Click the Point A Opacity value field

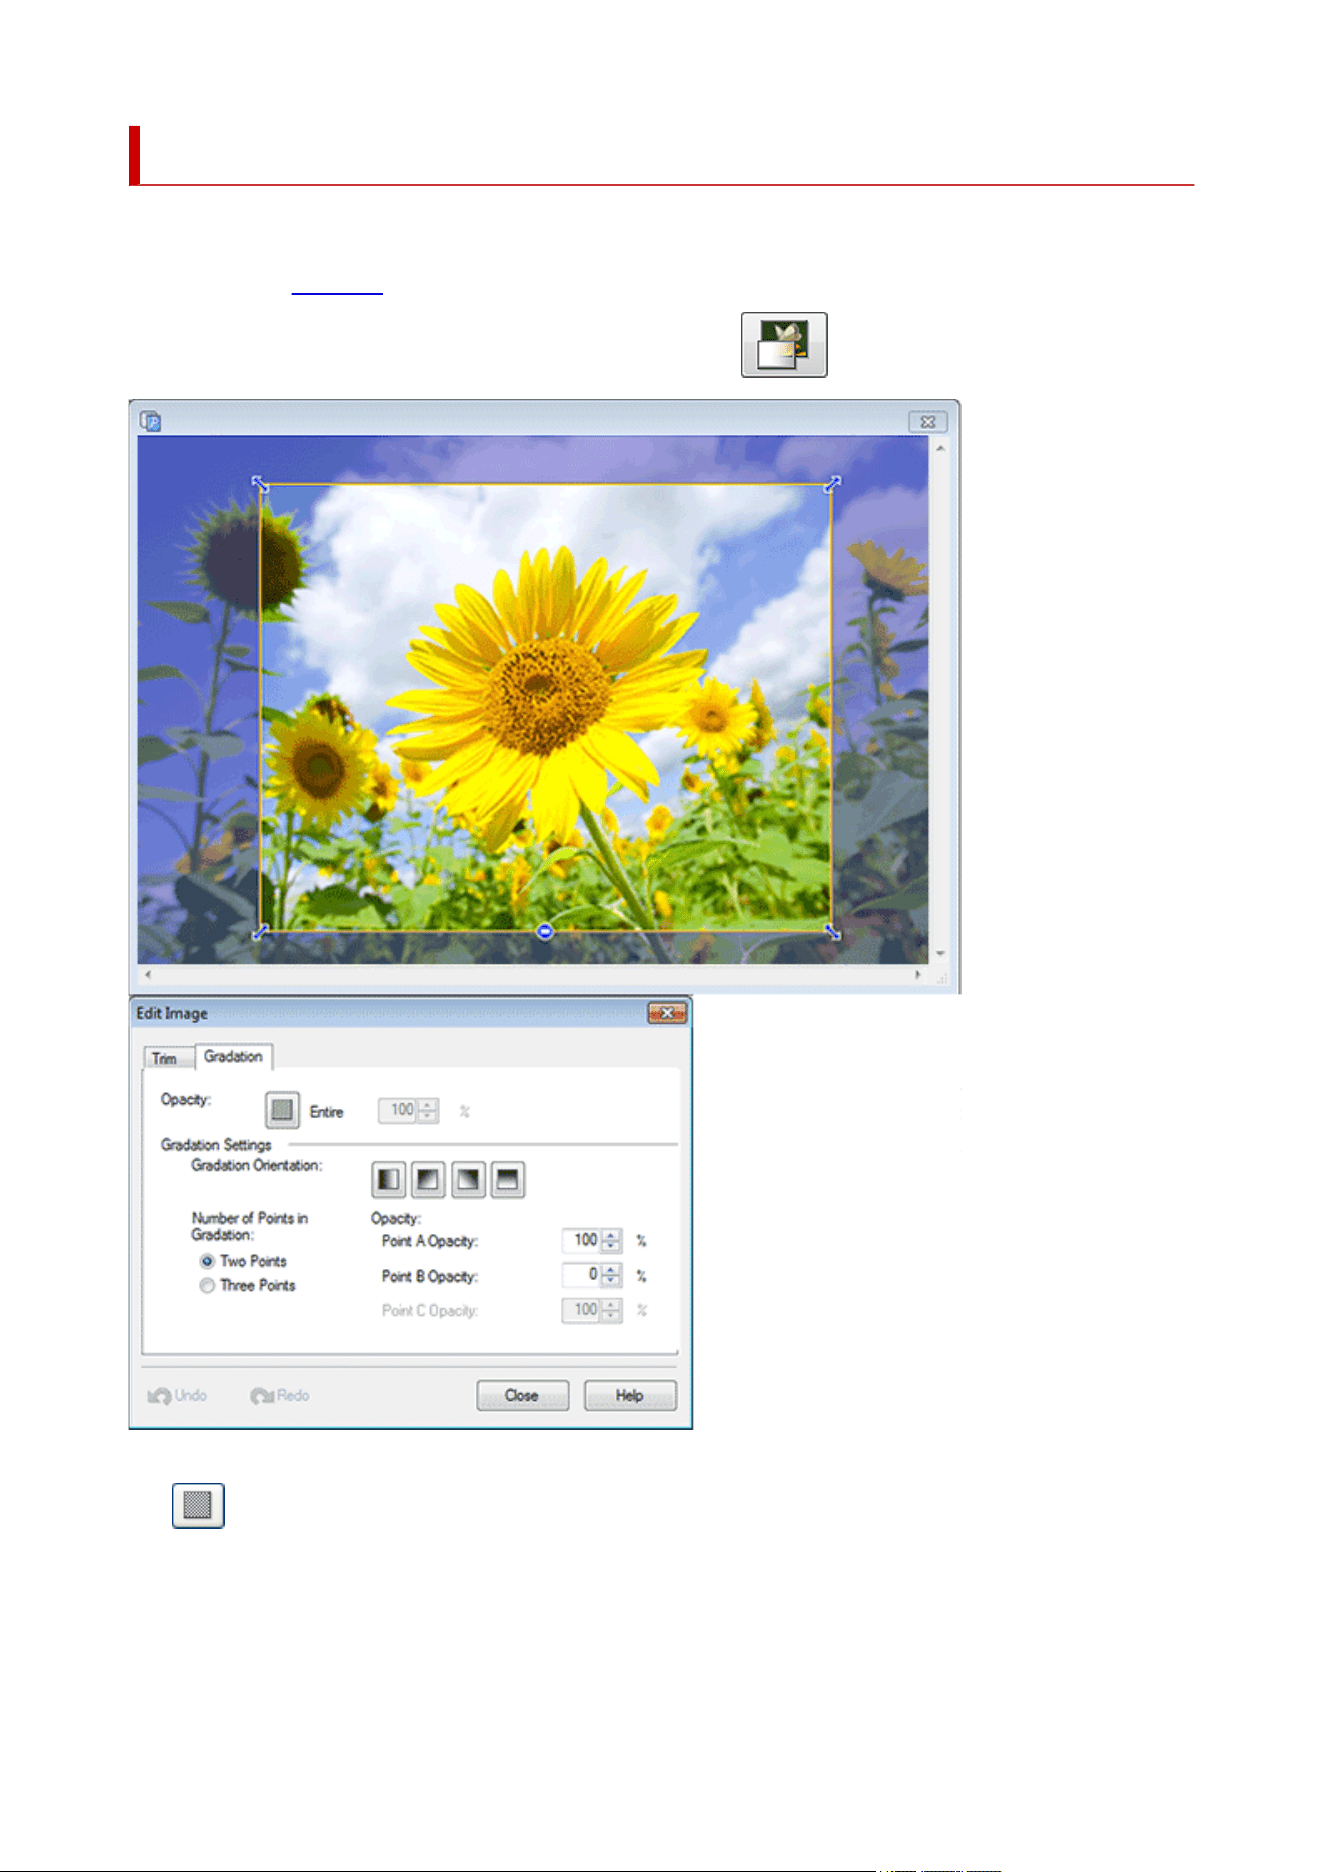click(581, 1240)
